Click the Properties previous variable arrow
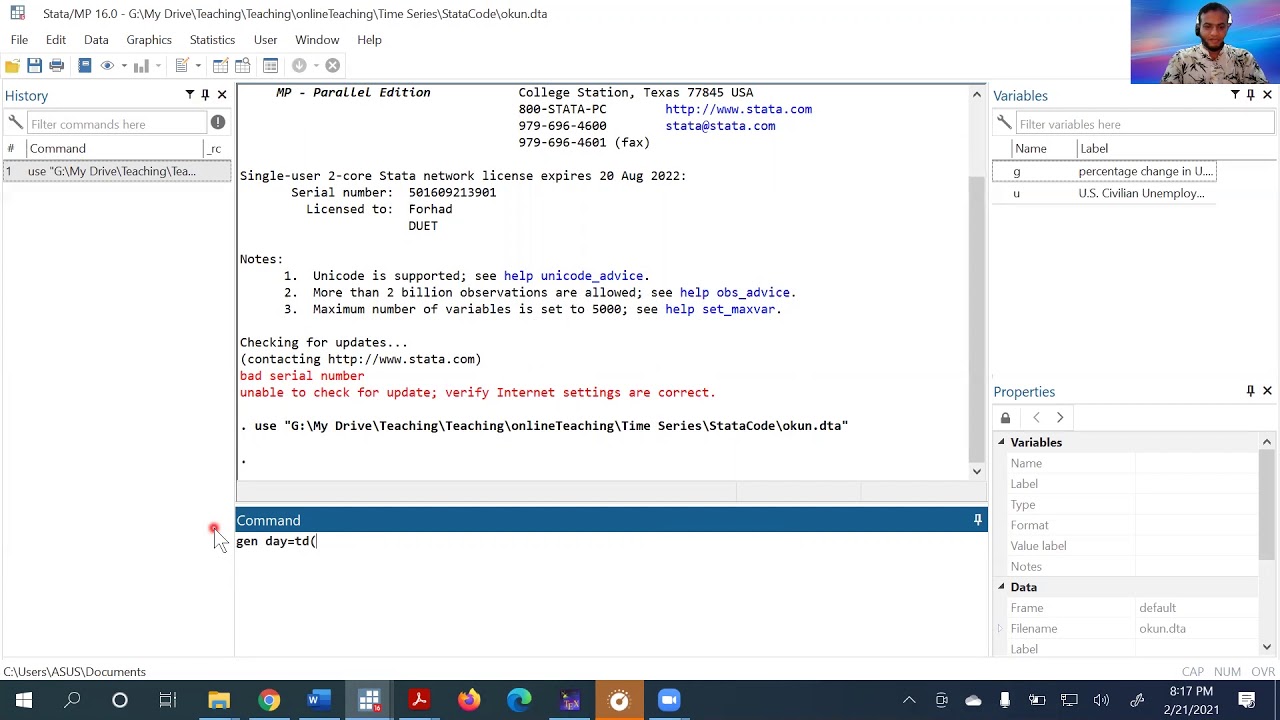 pyautogui.click(x=1036, y=418)
